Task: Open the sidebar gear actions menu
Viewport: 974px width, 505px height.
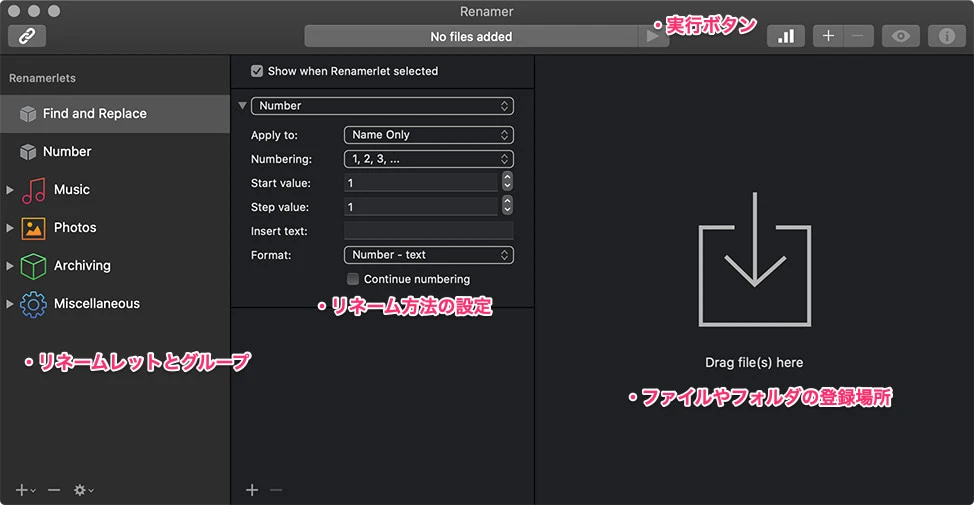Action: (x=83, y=490)
